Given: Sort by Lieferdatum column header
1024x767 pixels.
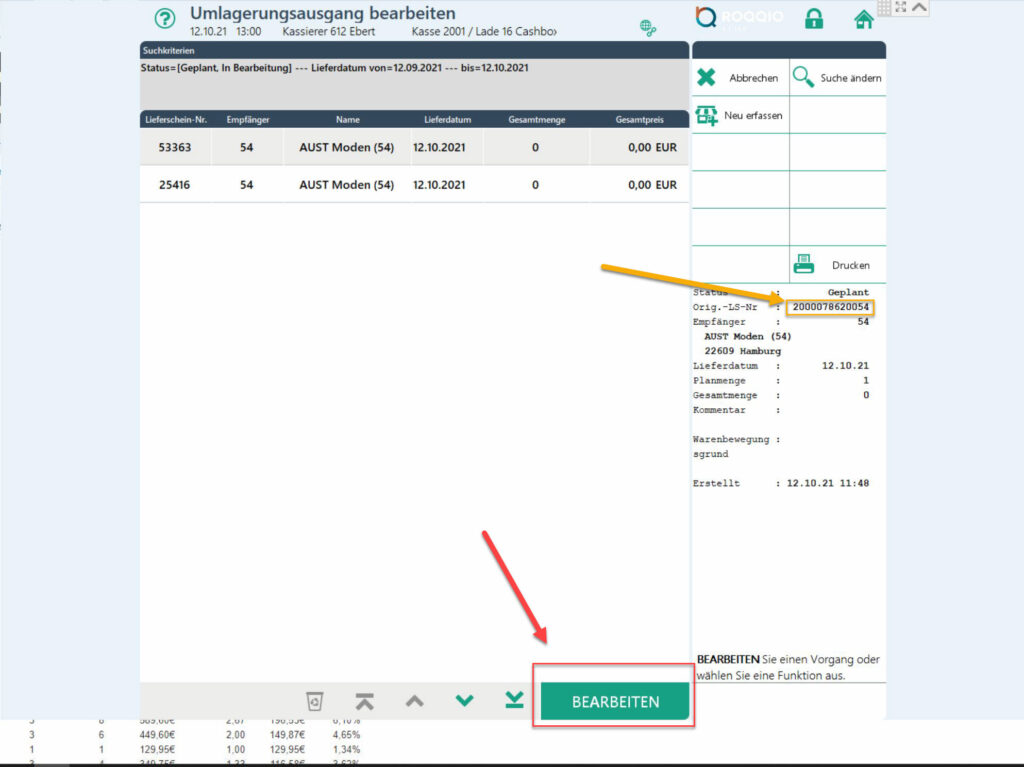Looking at the screenshot, I should (x=441, y=120).
